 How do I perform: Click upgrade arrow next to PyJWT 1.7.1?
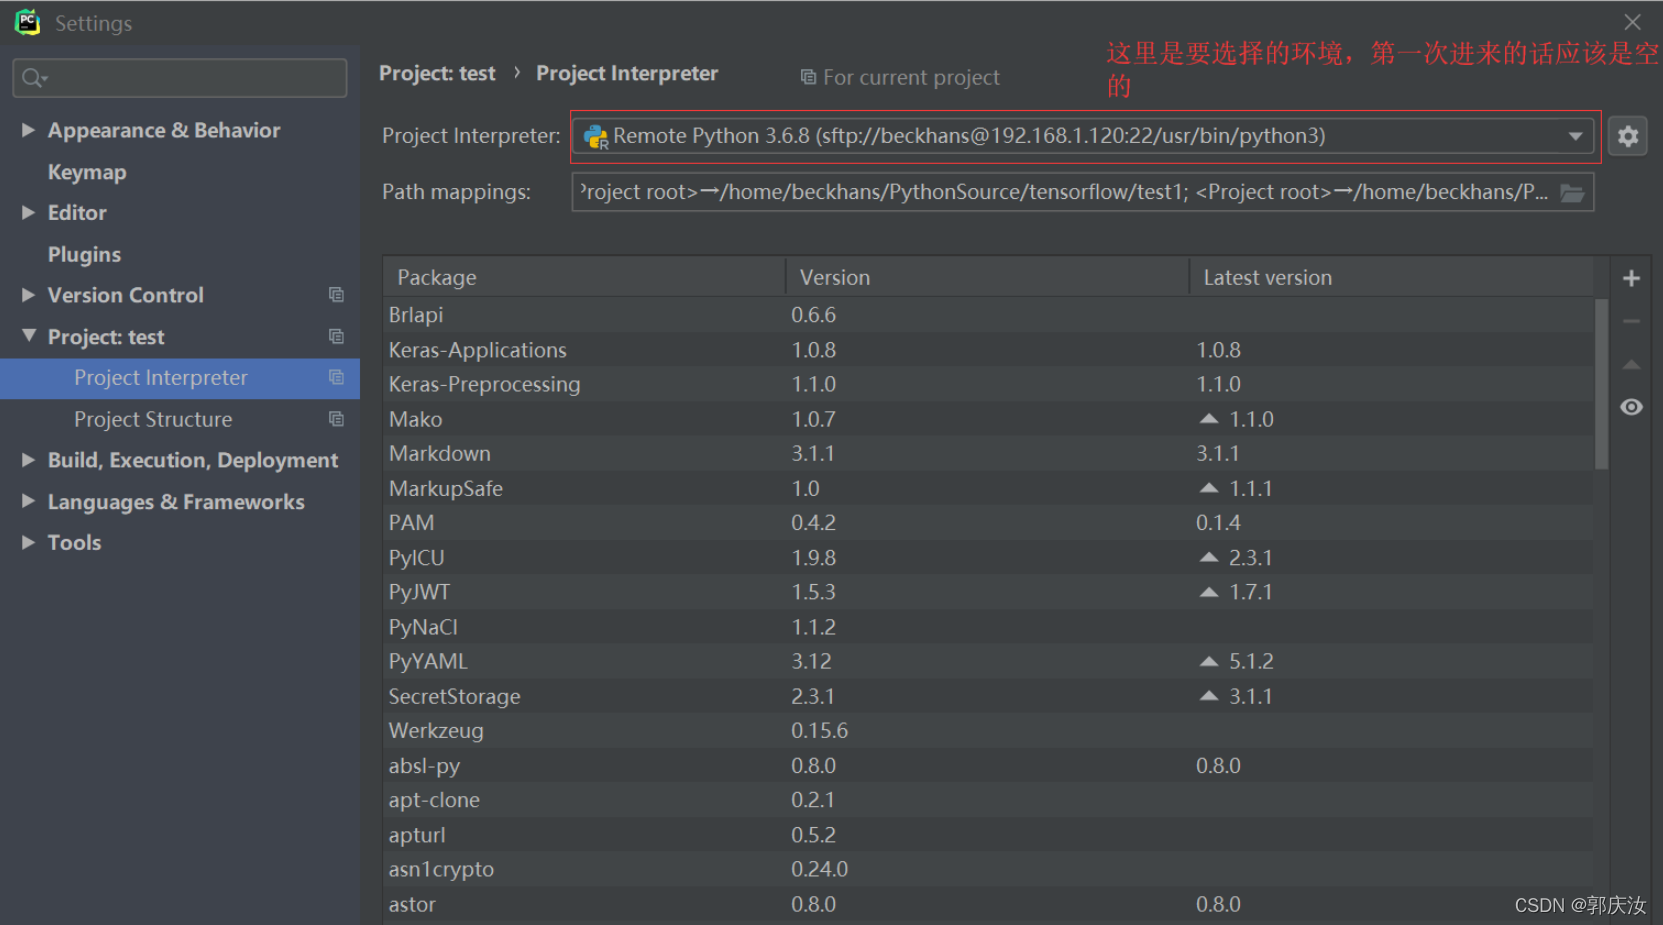(x=1209, y=592)
